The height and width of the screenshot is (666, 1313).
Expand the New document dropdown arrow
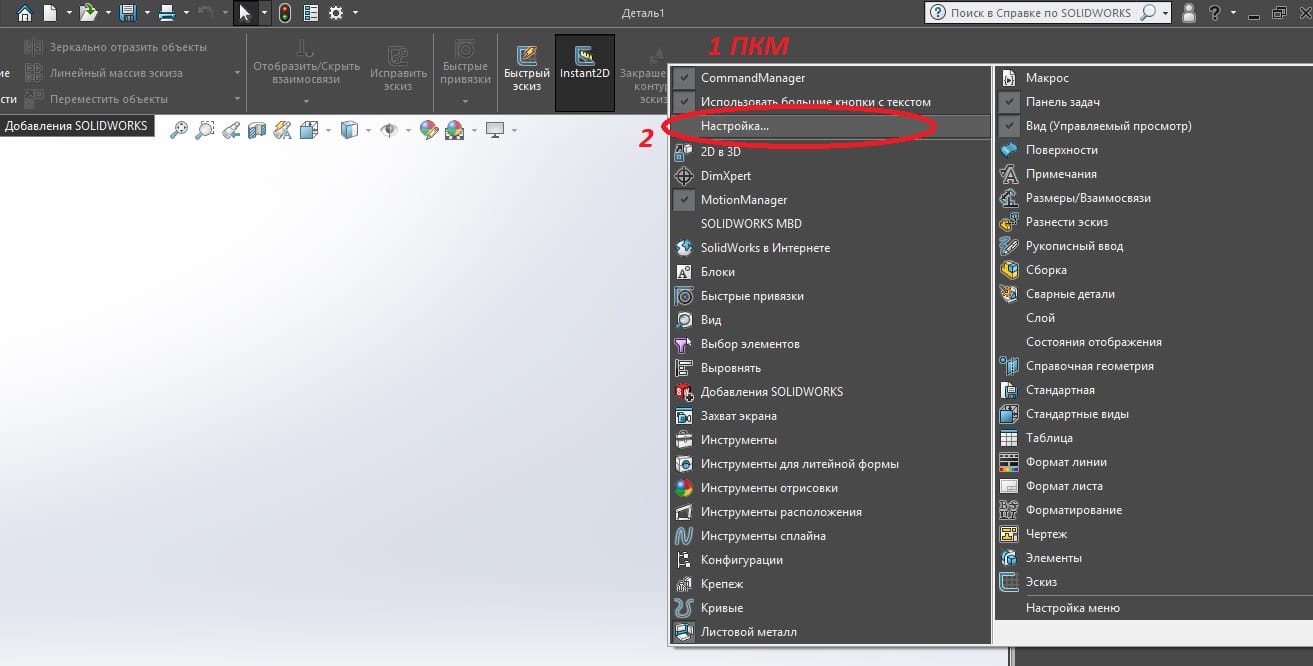click(x=68, y=13)
